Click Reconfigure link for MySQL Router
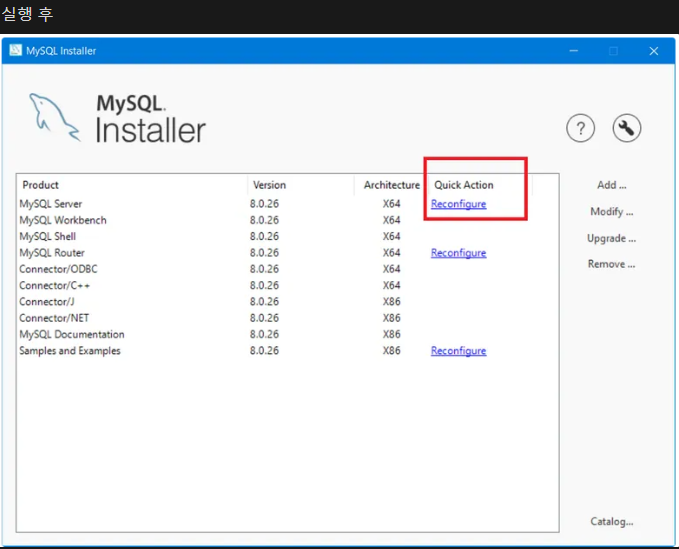679x549 pixels. [458, 253]
